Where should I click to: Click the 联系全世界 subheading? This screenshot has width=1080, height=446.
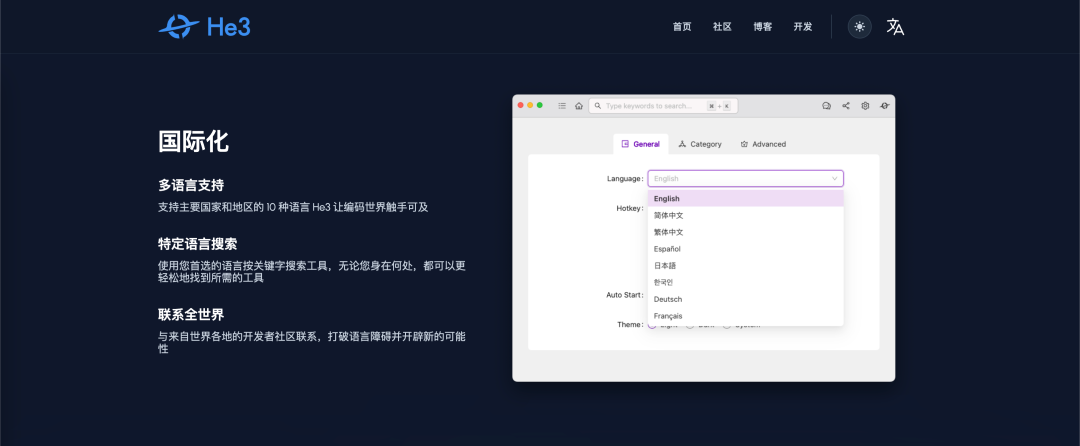[191, 315]
